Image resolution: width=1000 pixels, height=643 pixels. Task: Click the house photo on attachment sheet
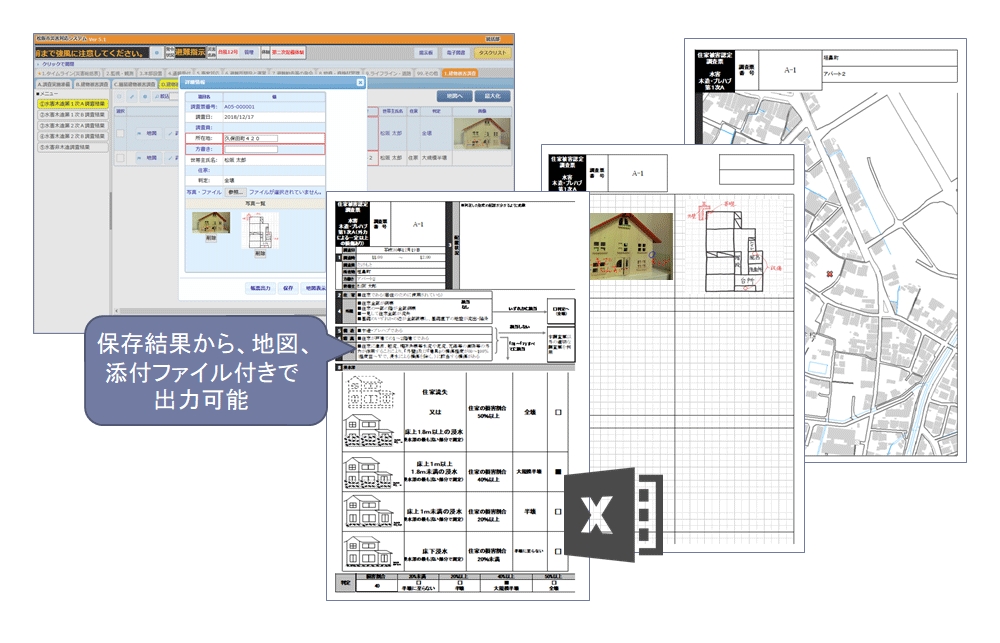(x=631, y=246)
